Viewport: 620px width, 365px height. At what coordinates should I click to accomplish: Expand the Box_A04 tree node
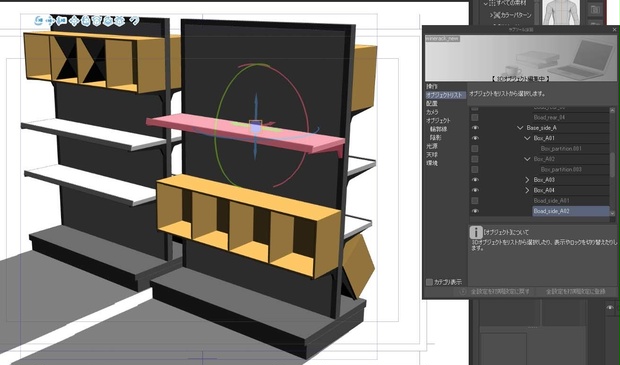coord(527,190)
